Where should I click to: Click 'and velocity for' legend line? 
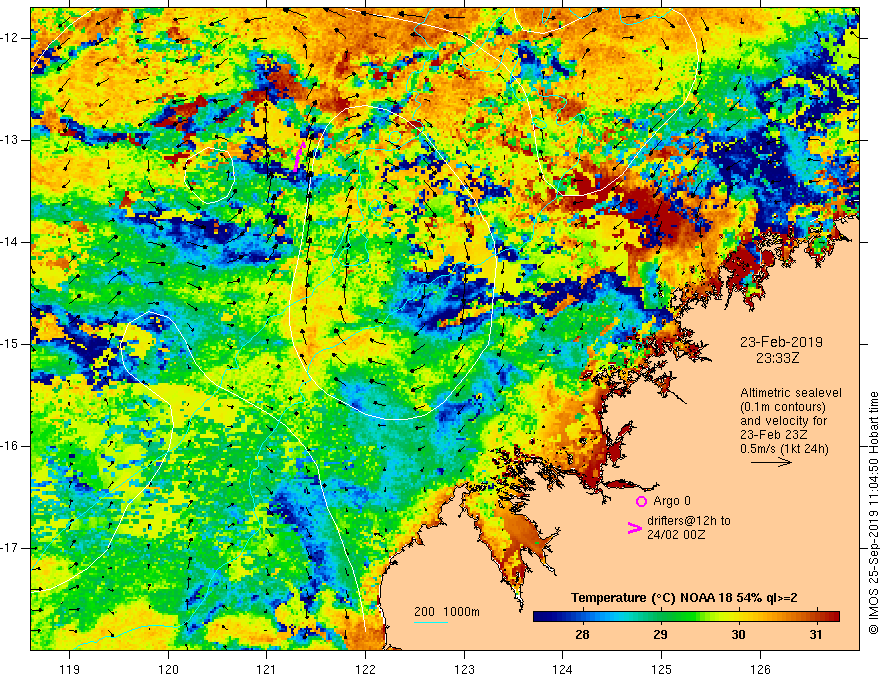tap(783, 421)
